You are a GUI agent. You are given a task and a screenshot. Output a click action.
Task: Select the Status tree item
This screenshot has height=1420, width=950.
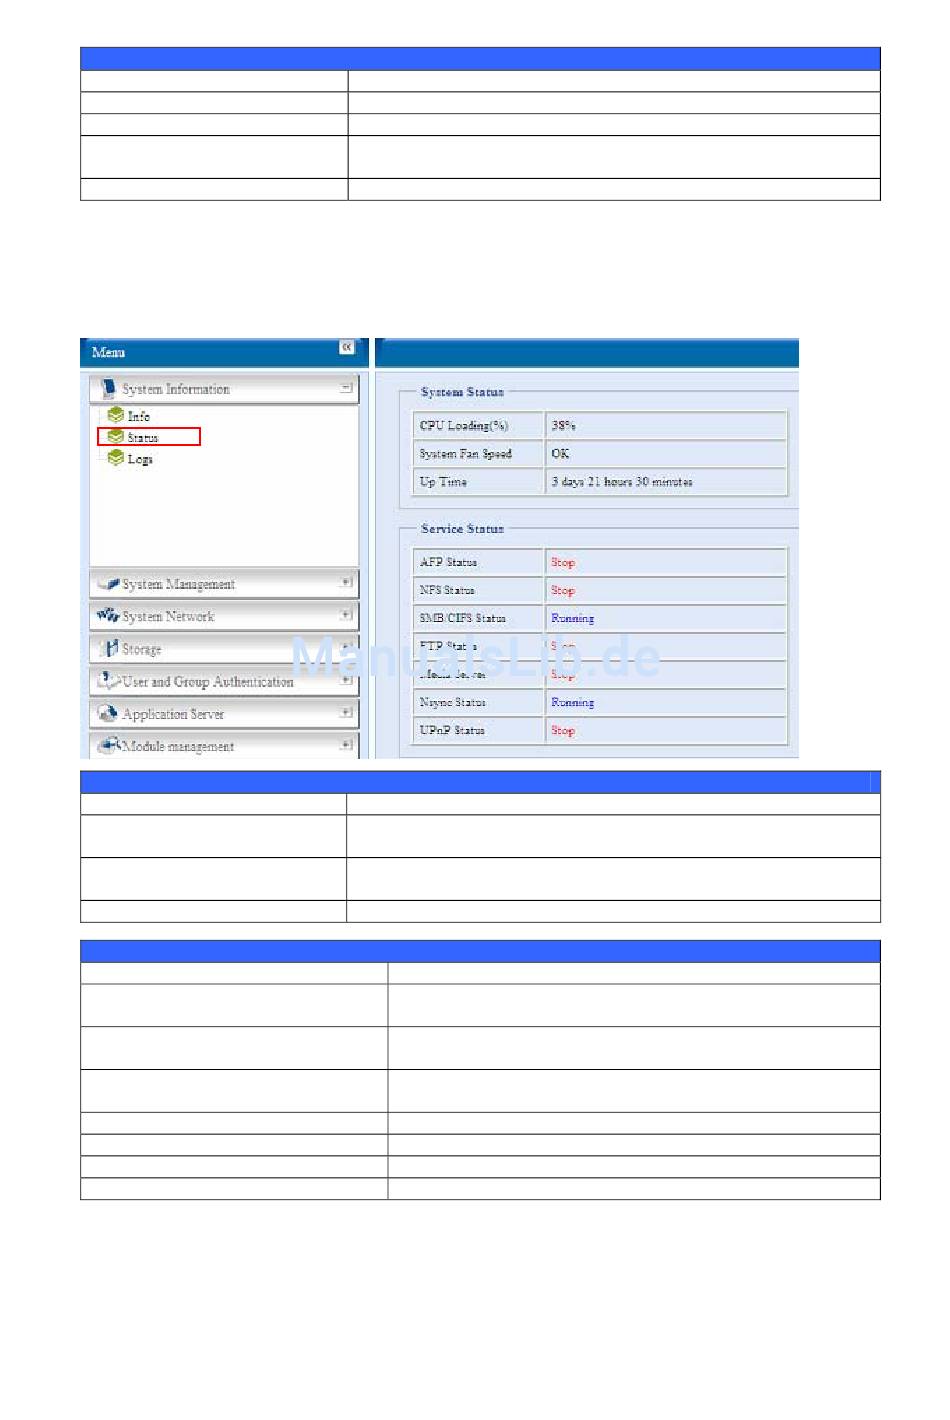[143, 438]
